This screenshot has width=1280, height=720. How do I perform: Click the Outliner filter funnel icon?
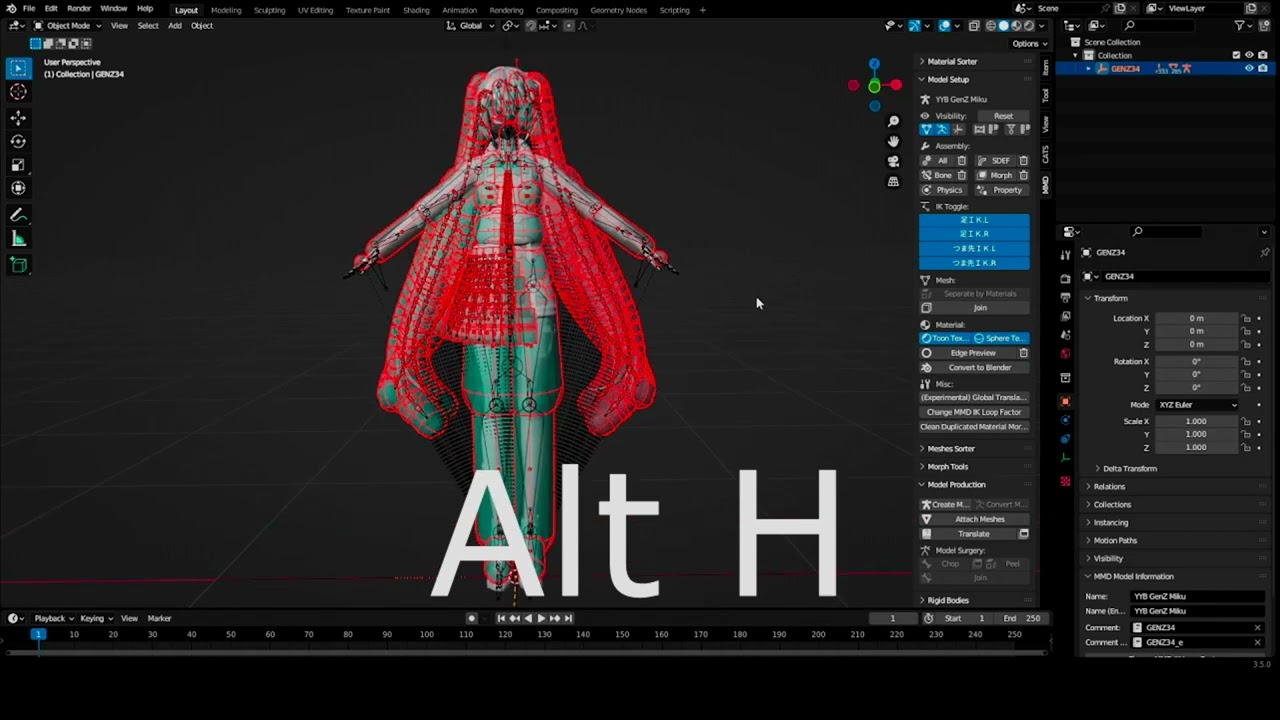pyautogui.click(x=1240, y=25)
